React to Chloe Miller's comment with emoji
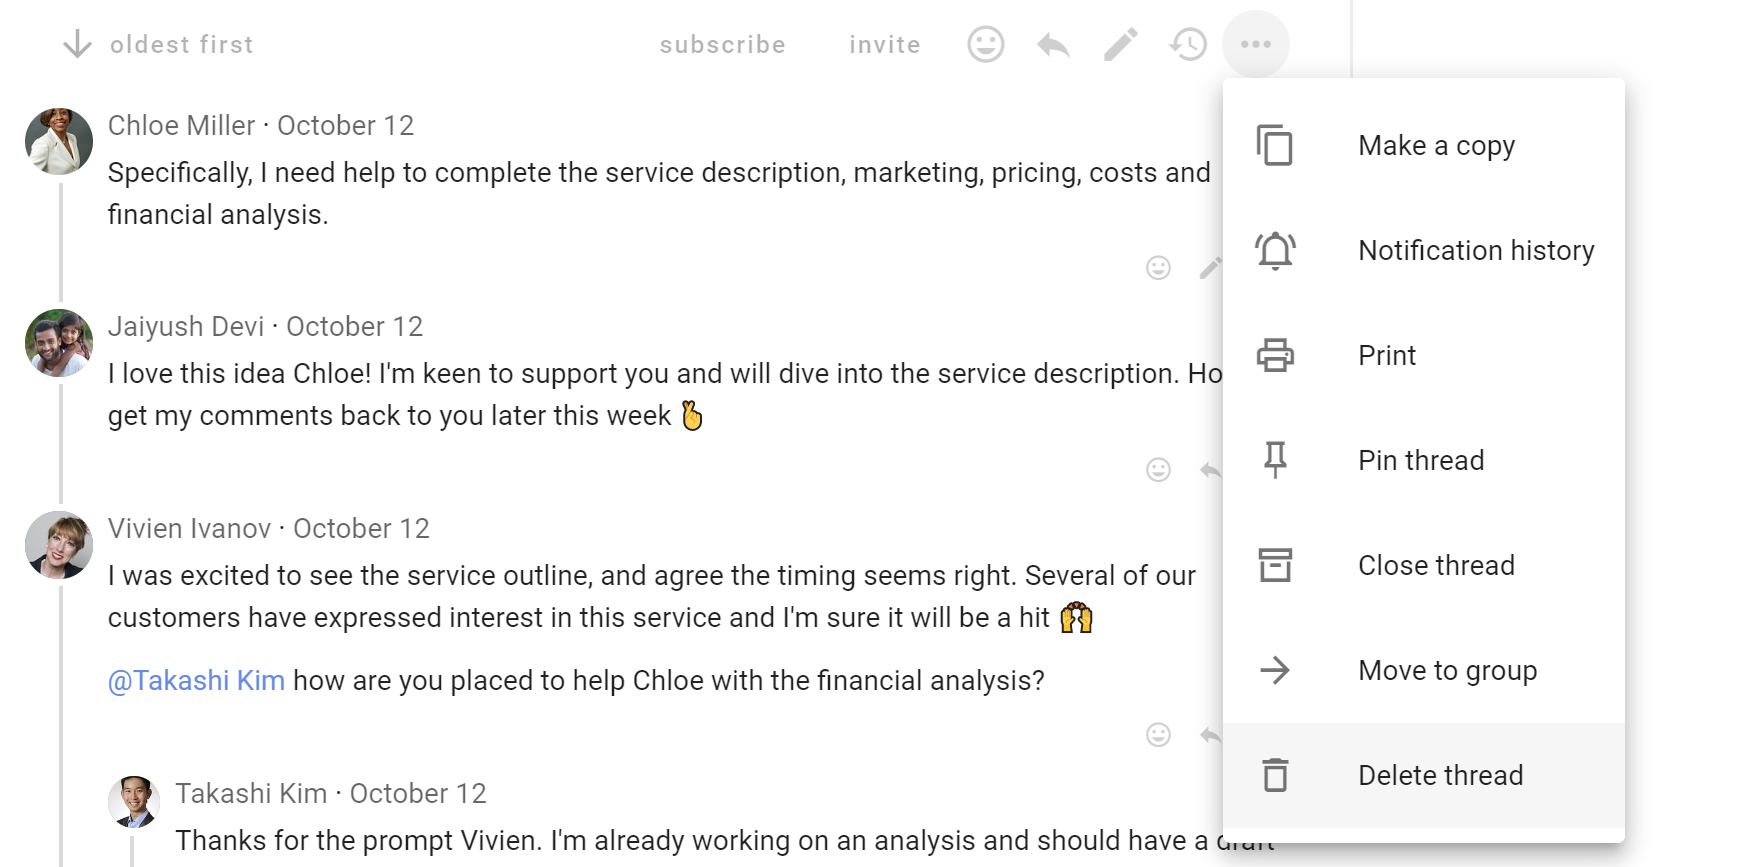 coord(1158,268)
